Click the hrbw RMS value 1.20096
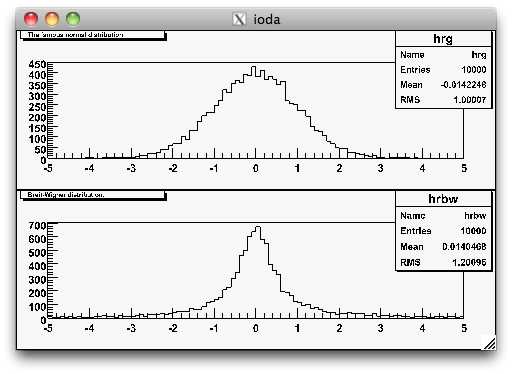This screenshot has height=374, width=512. click(x=469, y=263)
